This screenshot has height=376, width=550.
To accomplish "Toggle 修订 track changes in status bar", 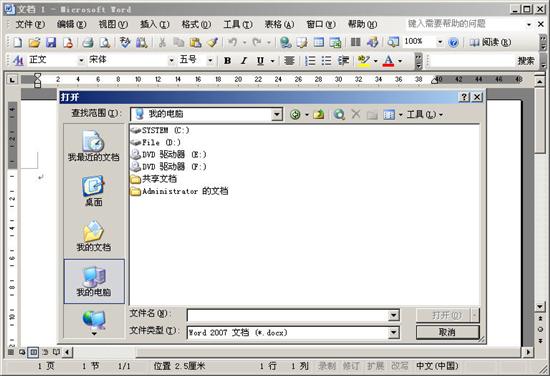I will (351, 366).
